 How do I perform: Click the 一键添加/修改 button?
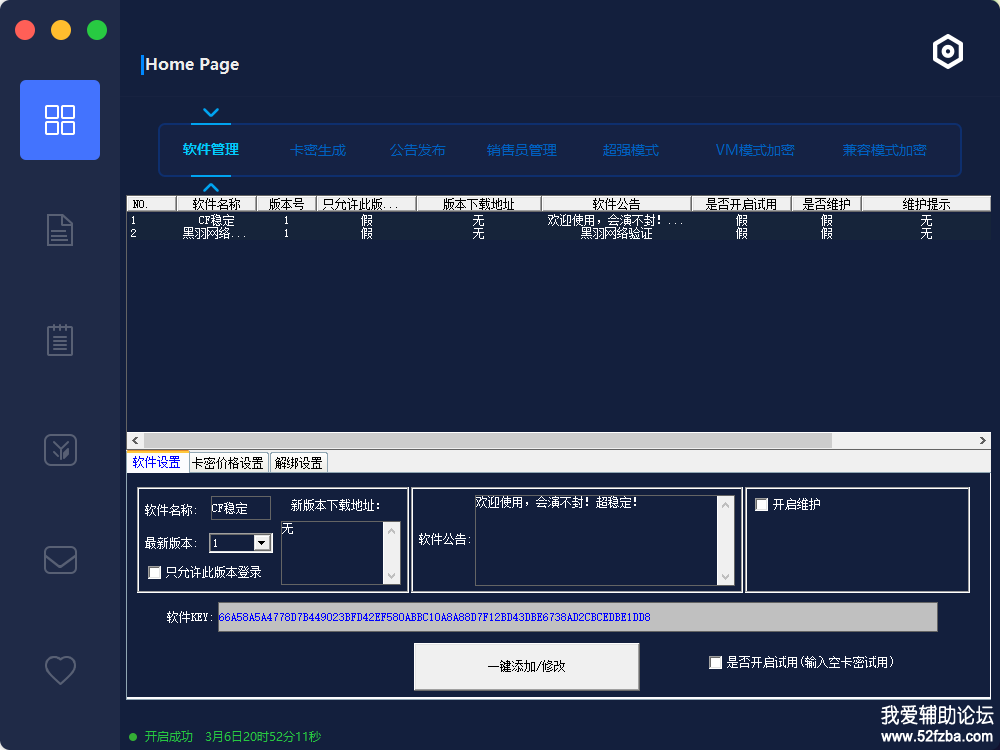[x=526, y=666]
